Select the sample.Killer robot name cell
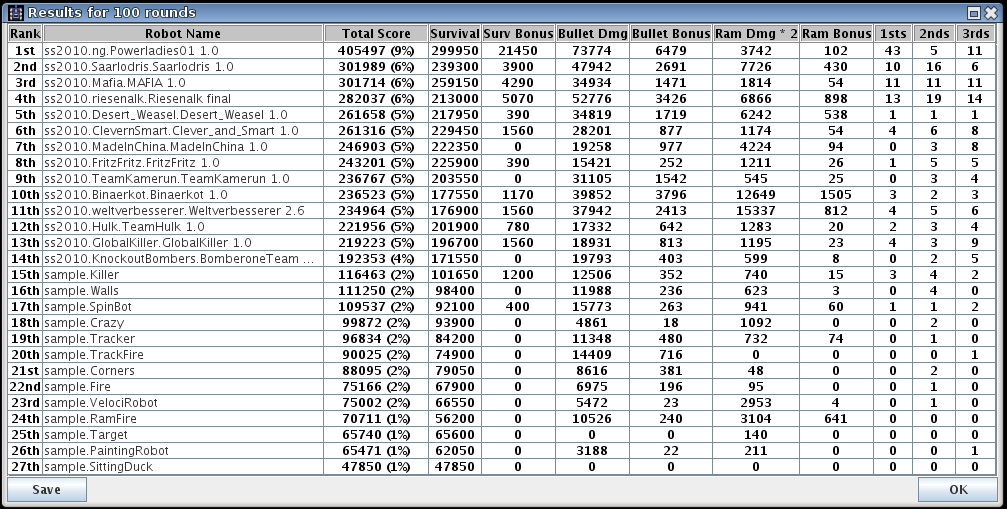Image resolution: width=1007 pixels, height=509 pixels. pos(183,274)
